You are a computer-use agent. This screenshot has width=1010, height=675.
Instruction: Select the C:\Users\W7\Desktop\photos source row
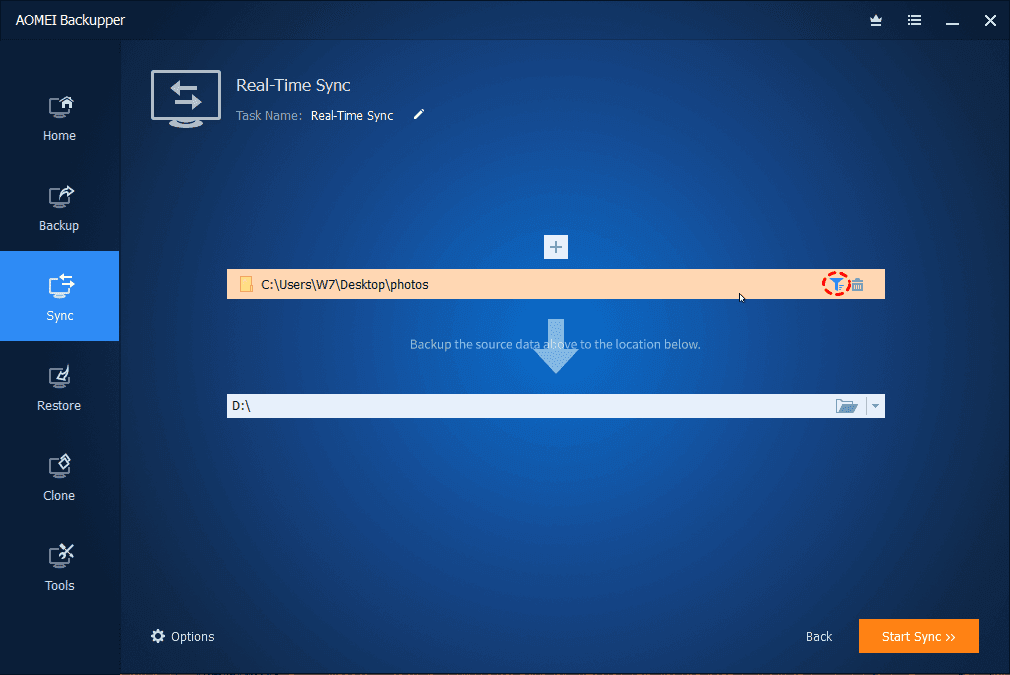coord(556,284)
